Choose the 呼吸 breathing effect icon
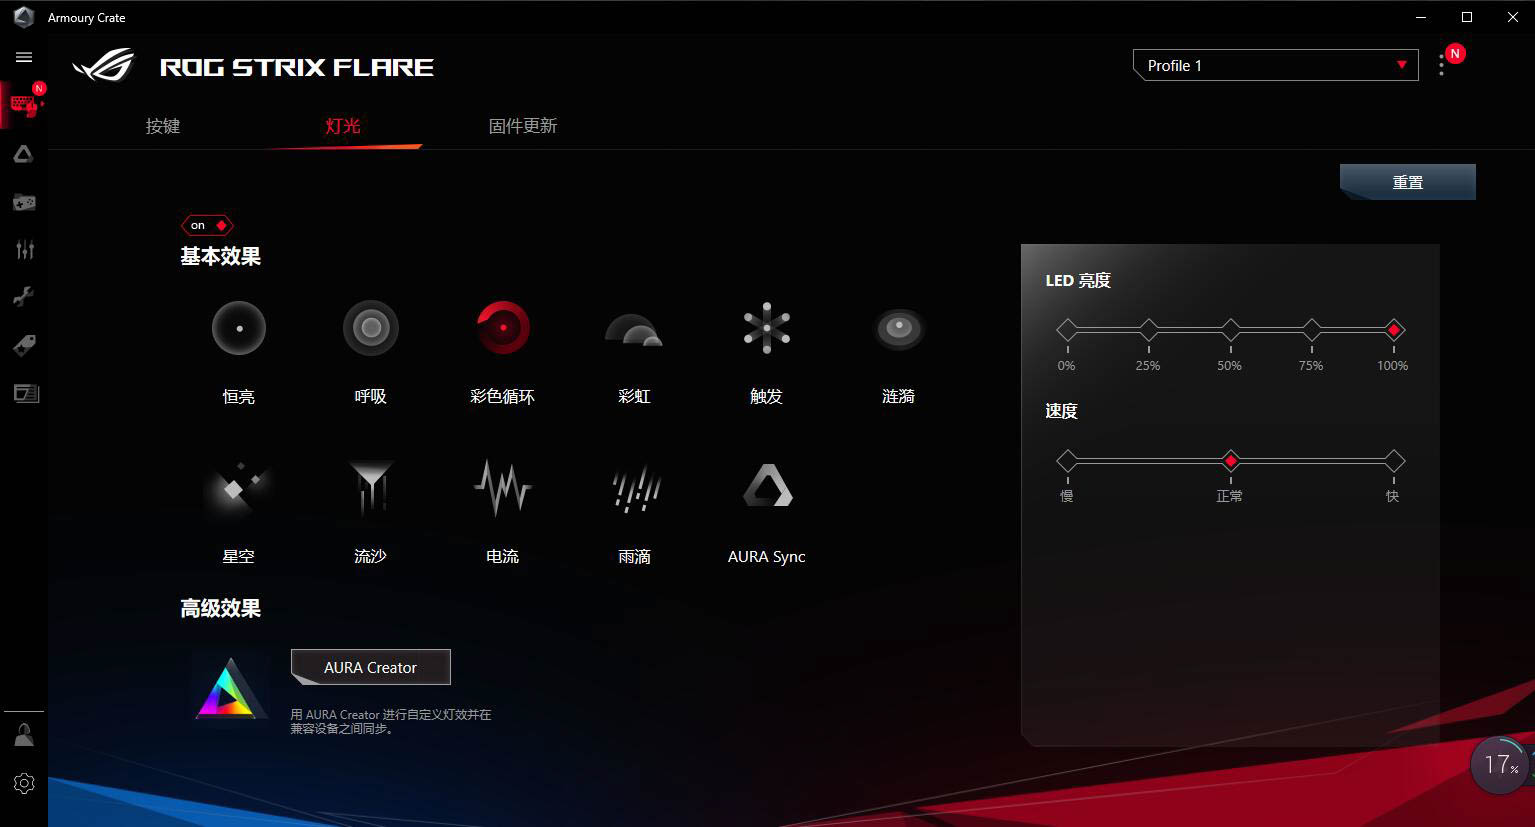This screenshot has width=1535, height=827. click(x=371, y=328)
